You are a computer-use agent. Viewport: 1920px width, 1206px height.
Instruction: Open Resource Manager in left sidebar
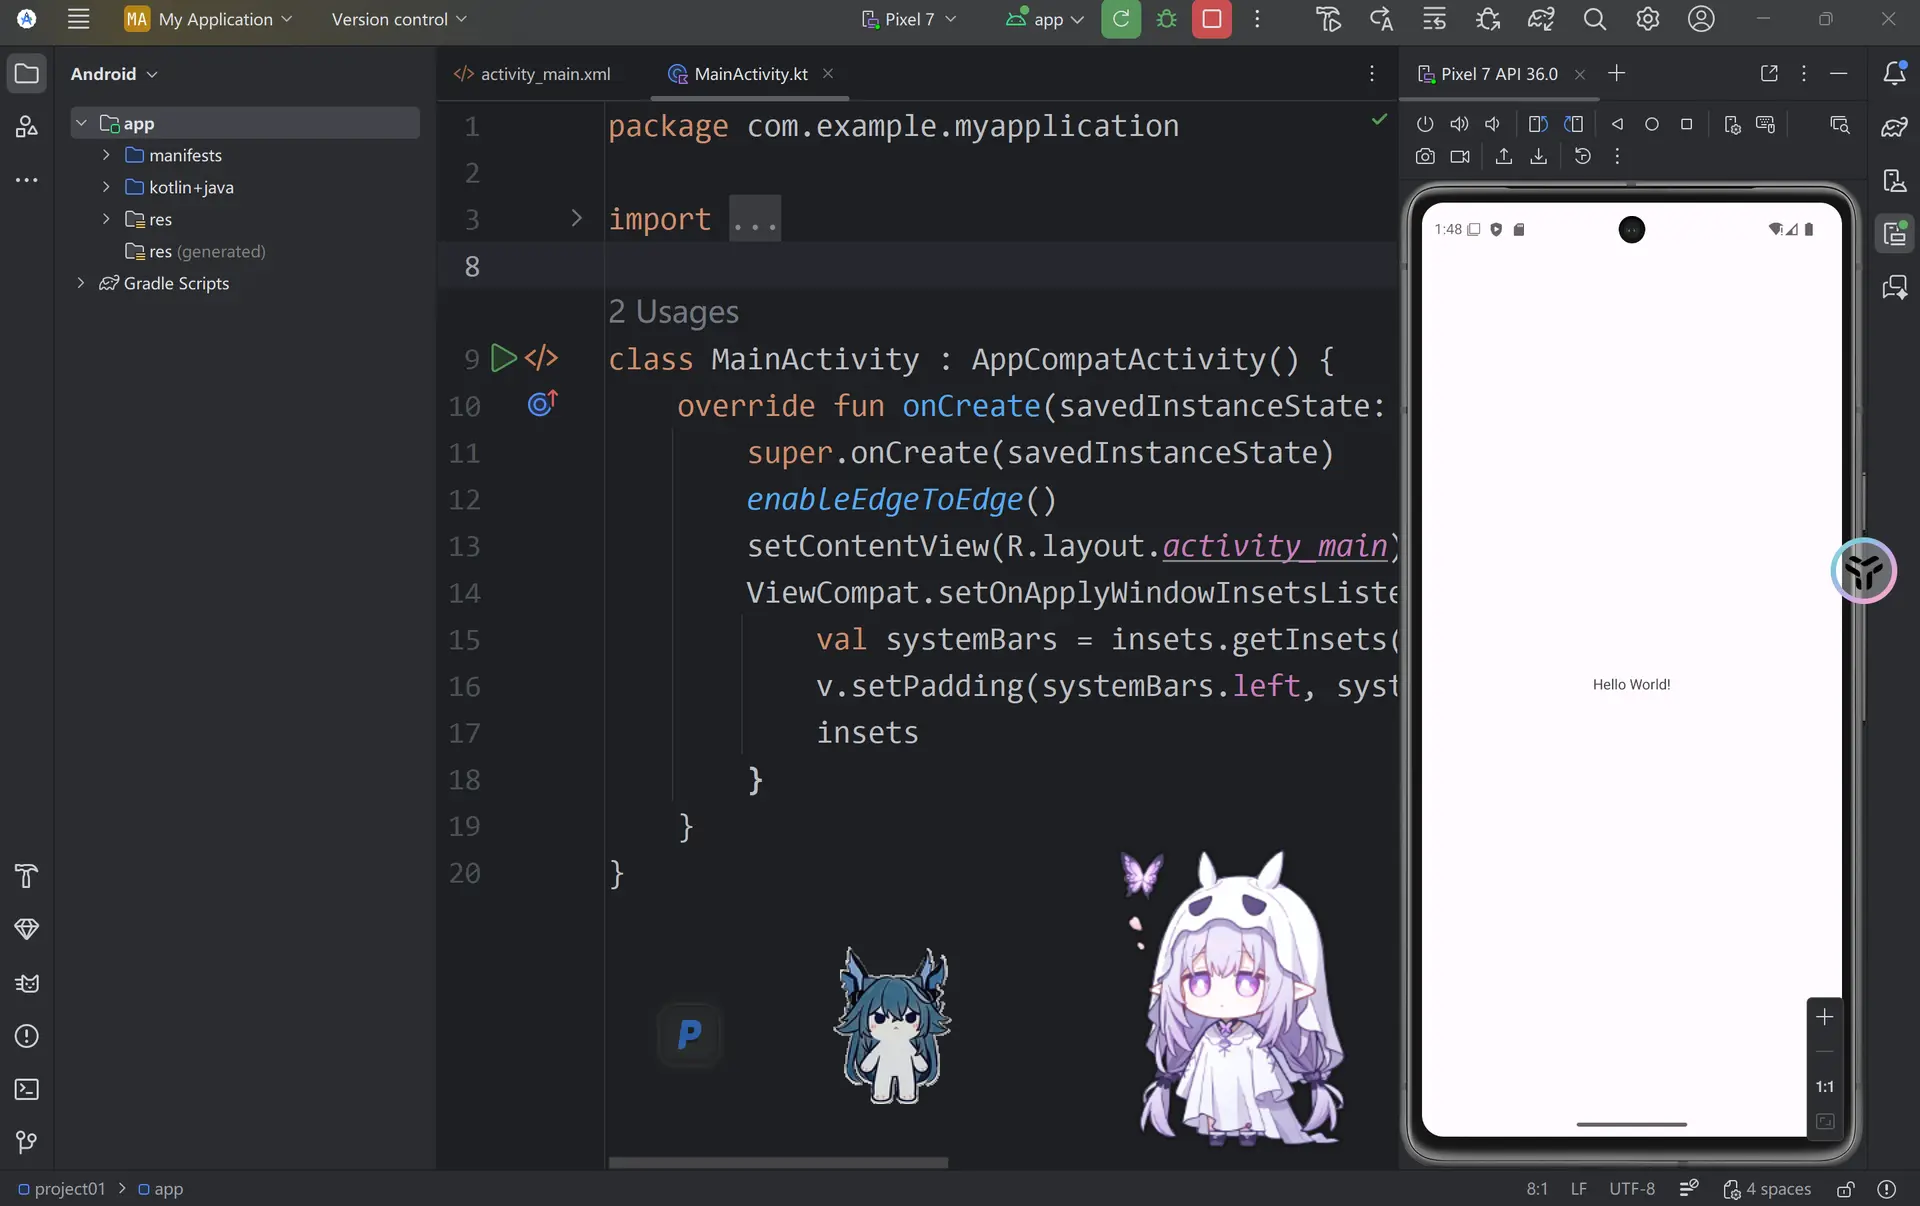pos(27,127)
